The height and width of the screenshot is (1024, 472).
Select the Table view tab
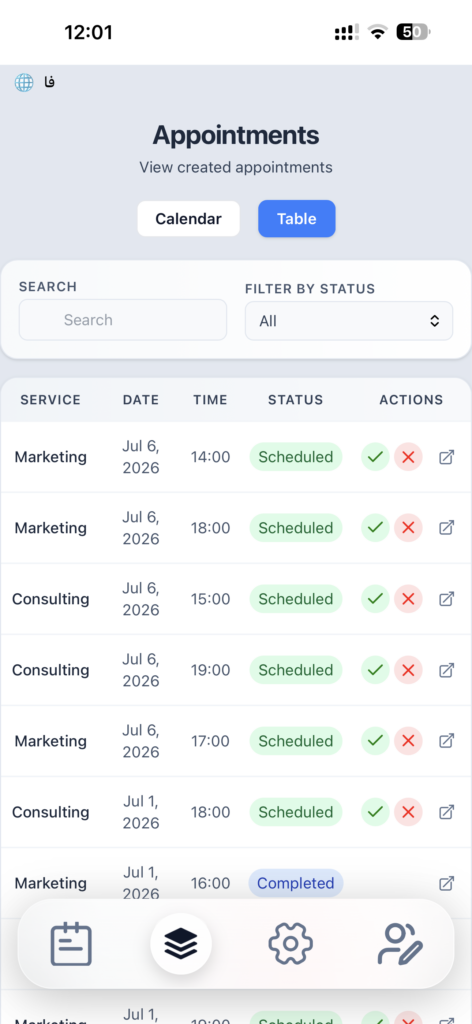click(x=297, y=219)
